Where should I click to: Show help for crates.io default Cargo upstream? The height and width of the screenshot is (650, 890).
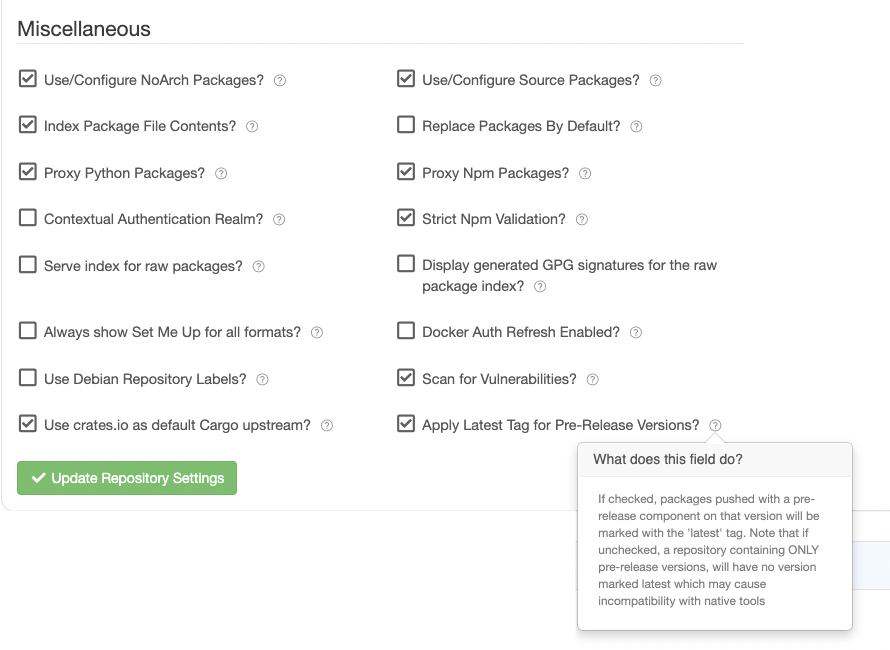[x=327, y=426]
